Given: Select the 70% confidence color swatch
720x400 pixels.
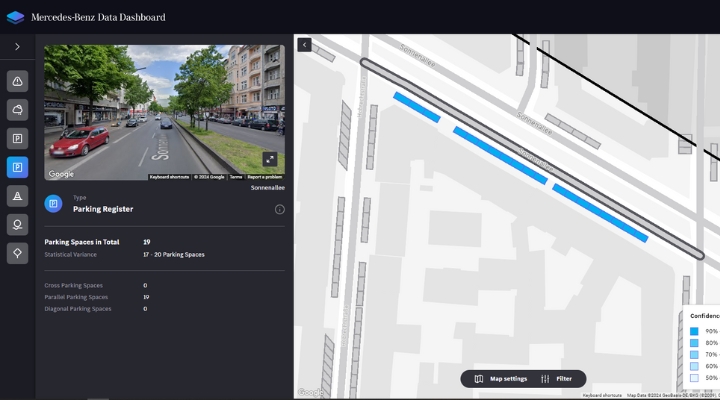Looking at the screenshot, I should point(694,355).
